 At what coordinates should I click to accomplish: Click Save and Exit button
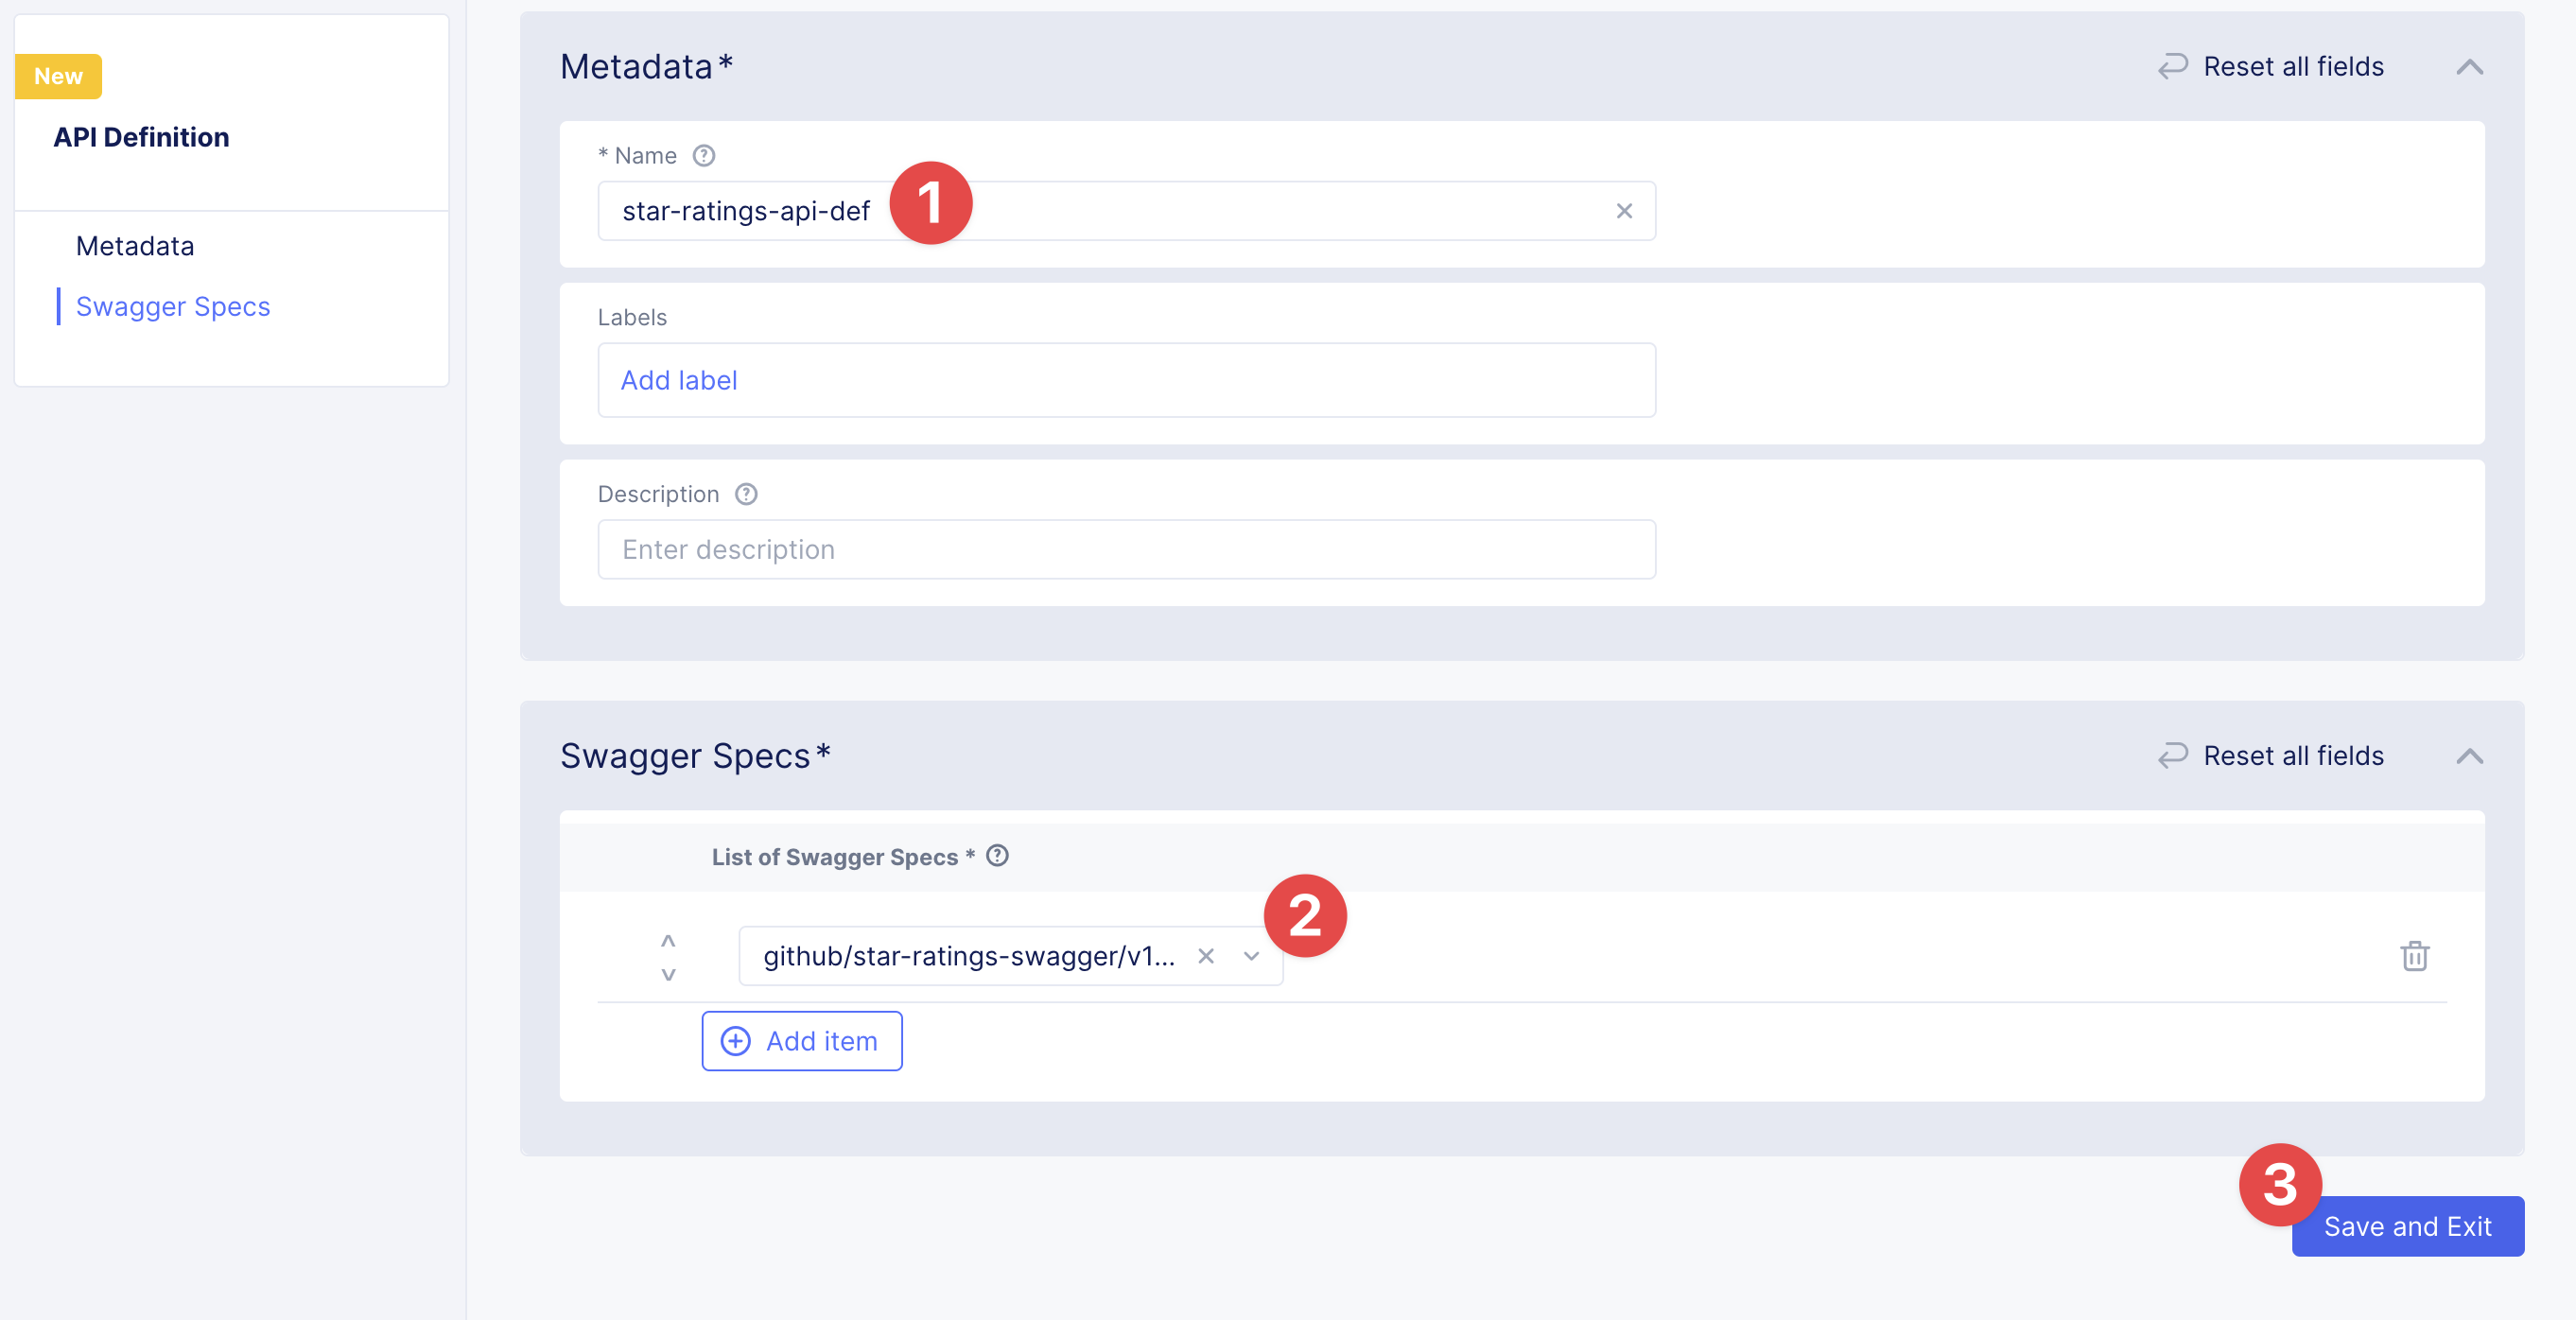[2407, 1226]
